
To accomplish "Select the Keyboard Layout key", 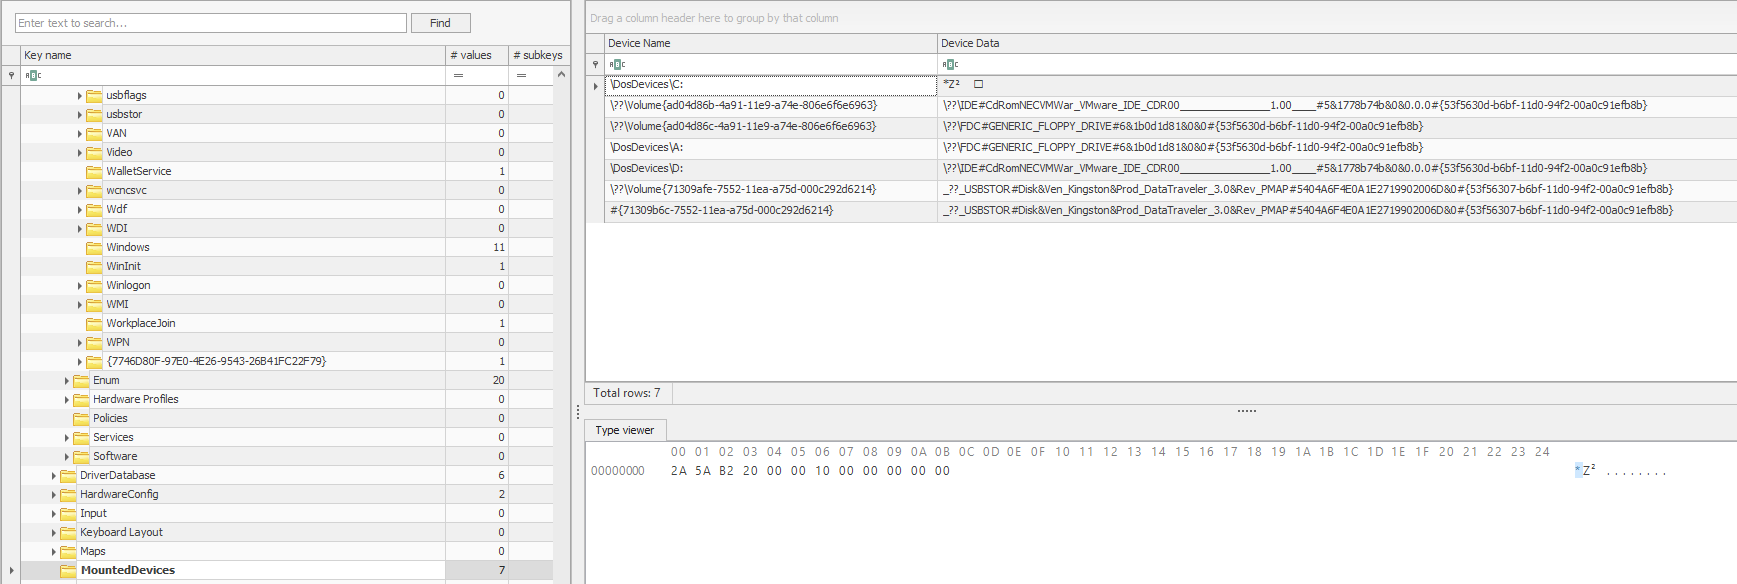I will tap(121, 533).
